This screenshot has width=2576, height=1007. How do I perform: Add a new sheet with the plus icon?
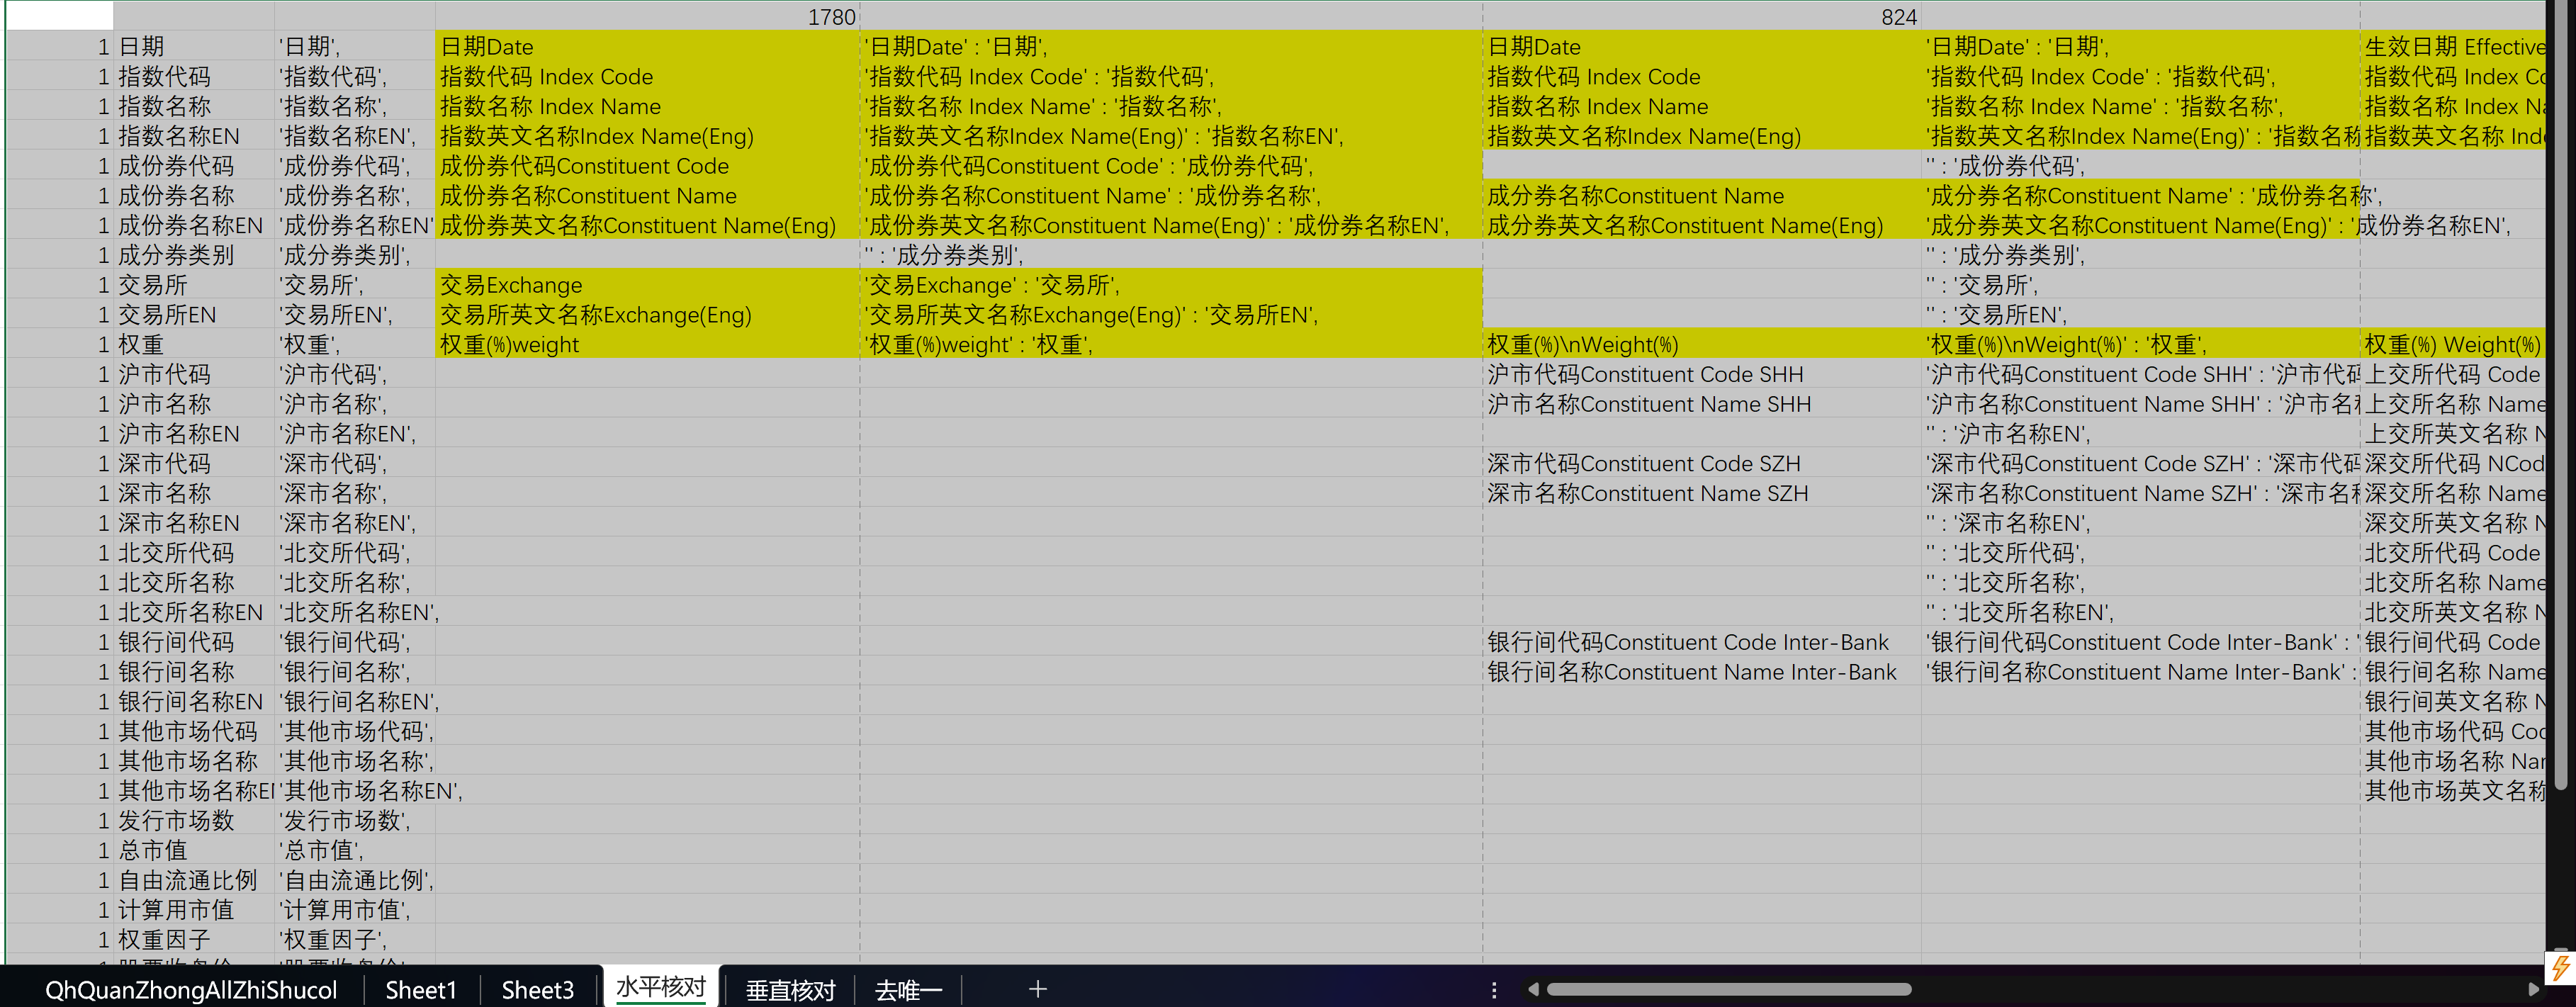[x=1037, y=989]
